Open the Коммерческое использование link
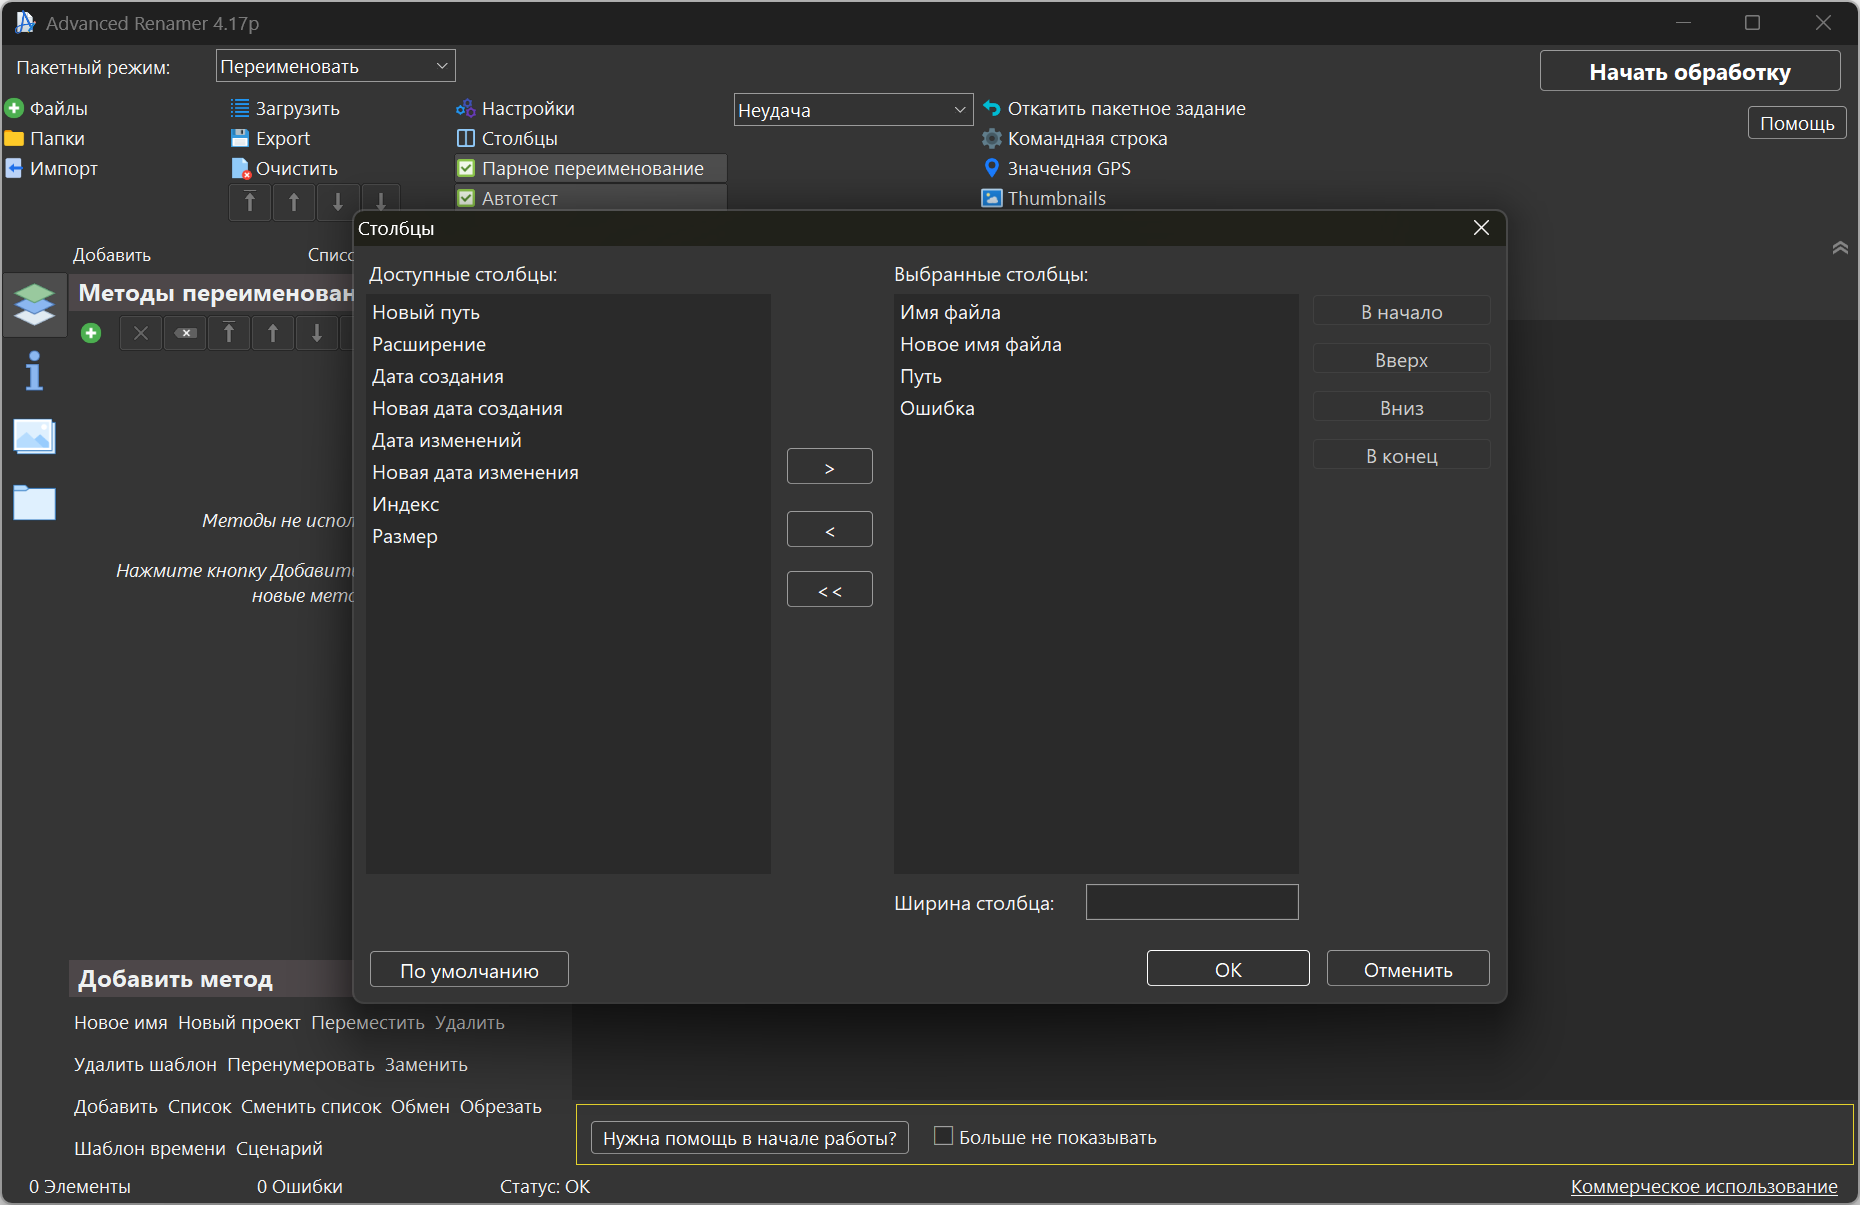Viewport: 1860px width, 1205px height. [x=1703, y=1186]
